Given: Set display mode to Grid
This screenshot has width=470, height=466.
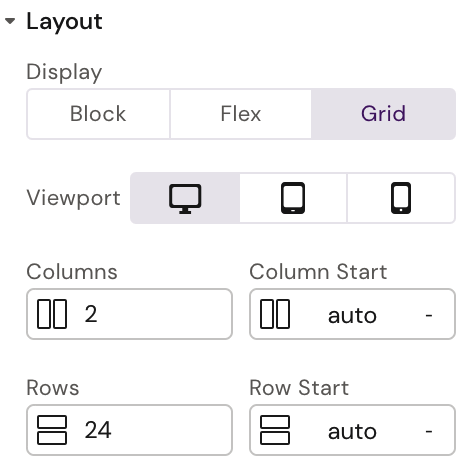Looking at the screenshot, I should 383,114.
